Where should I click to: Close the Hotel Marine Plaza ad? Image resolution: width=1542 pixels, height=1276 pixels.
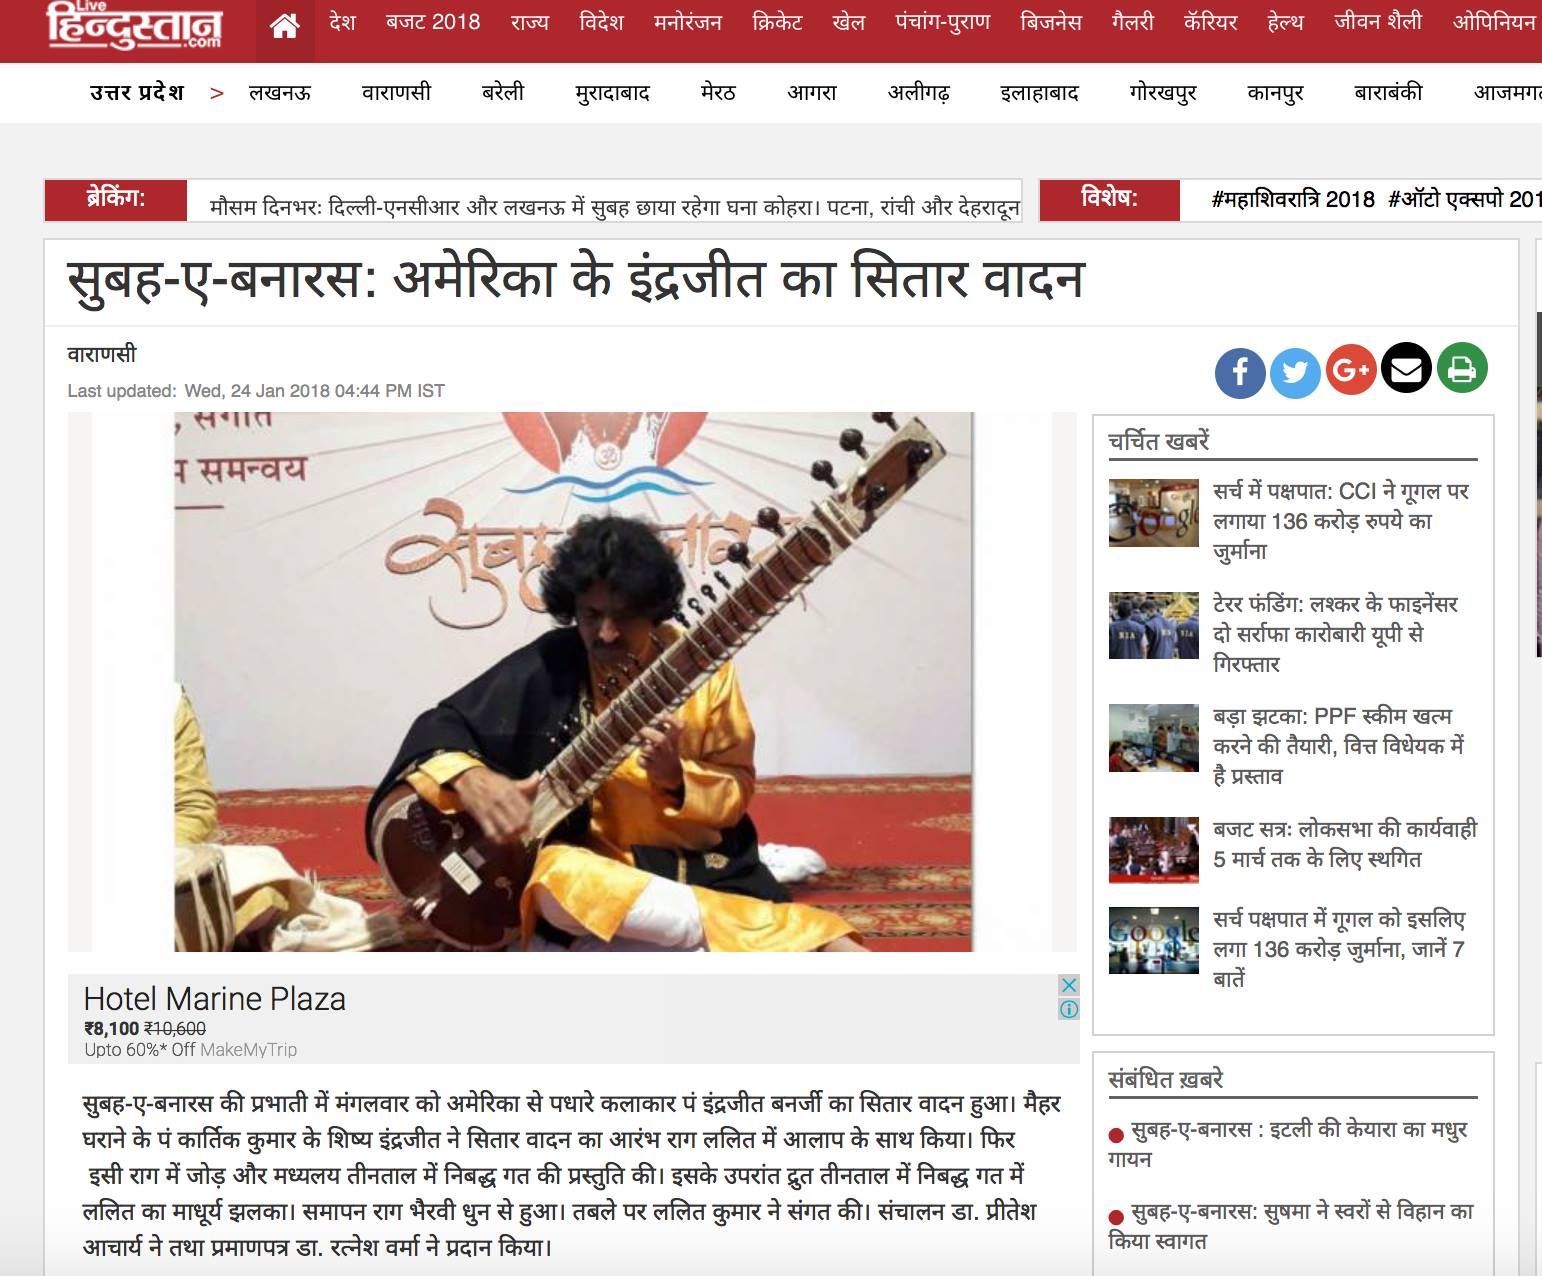coord(1069,985)
